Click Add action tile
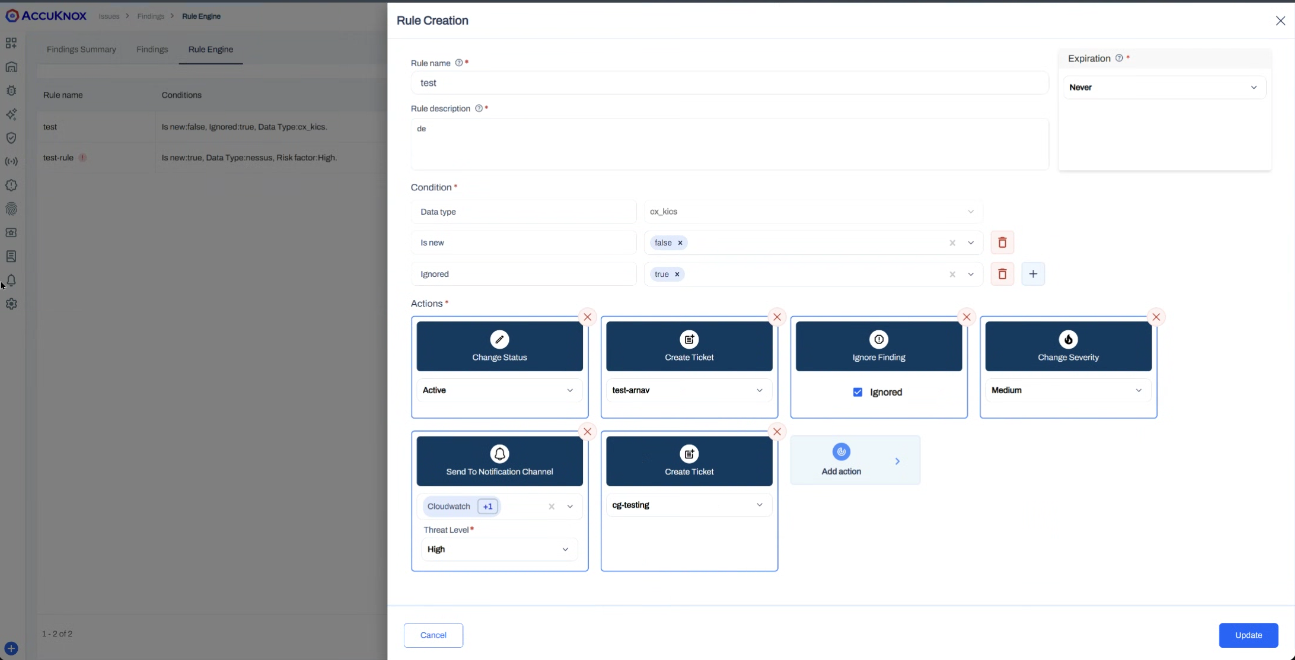This screenshot has width=1295, height=660. pos(855,461)
